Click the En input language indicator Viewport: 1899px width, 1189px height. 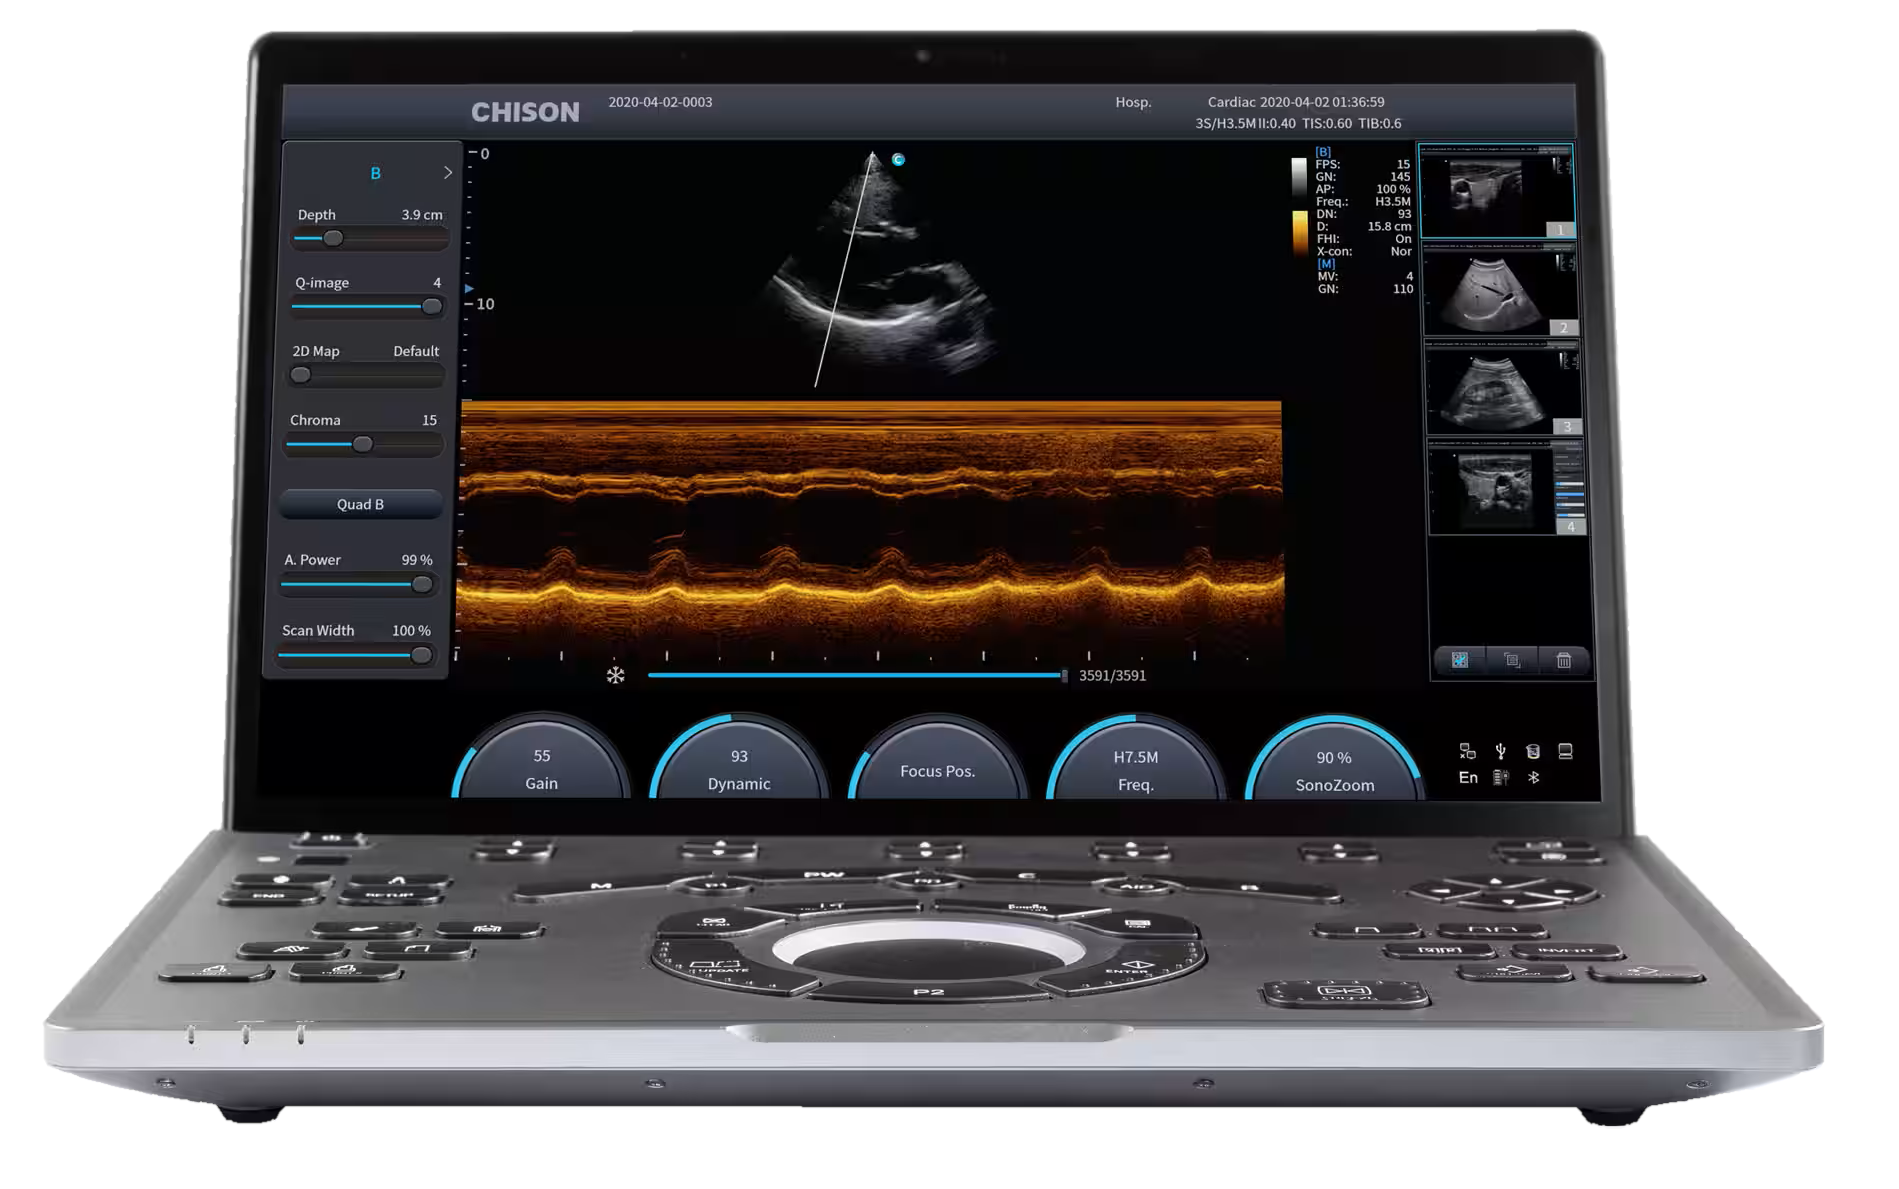(1468, 777)
